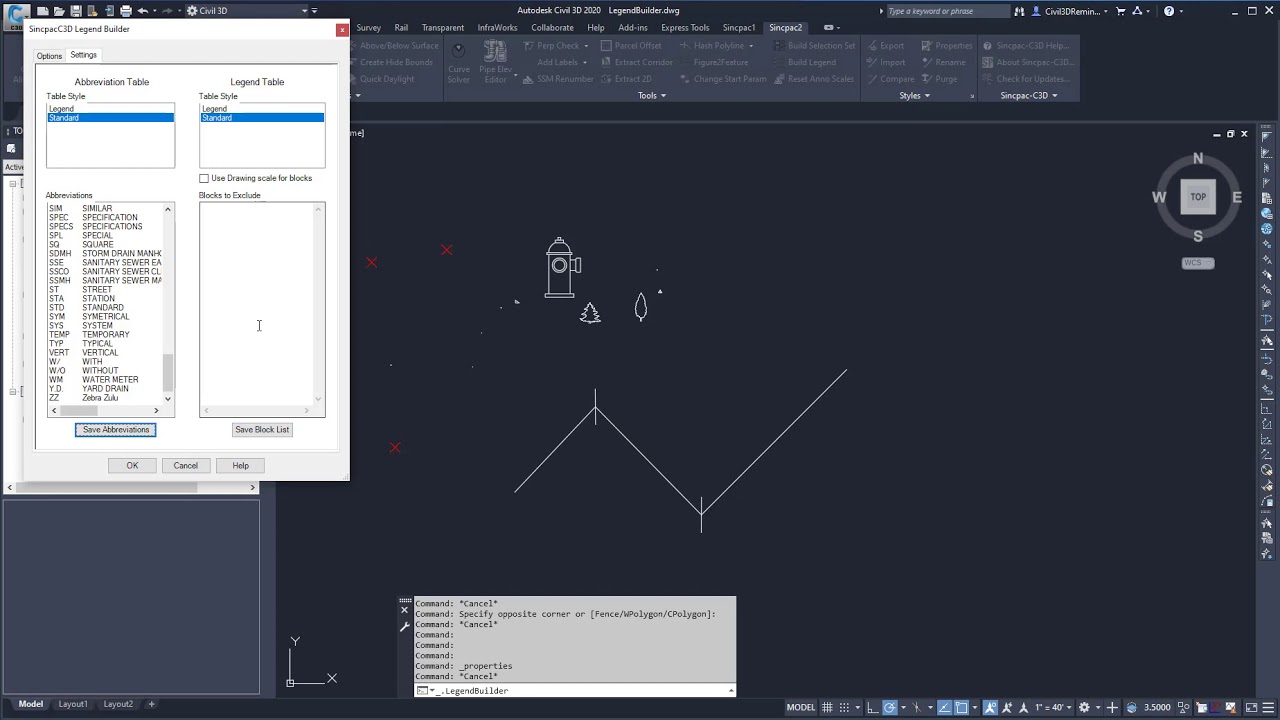Toggle snap mode in the status bar
The height and width of the screenshot is (720, 1280).
tap(844, 707)
